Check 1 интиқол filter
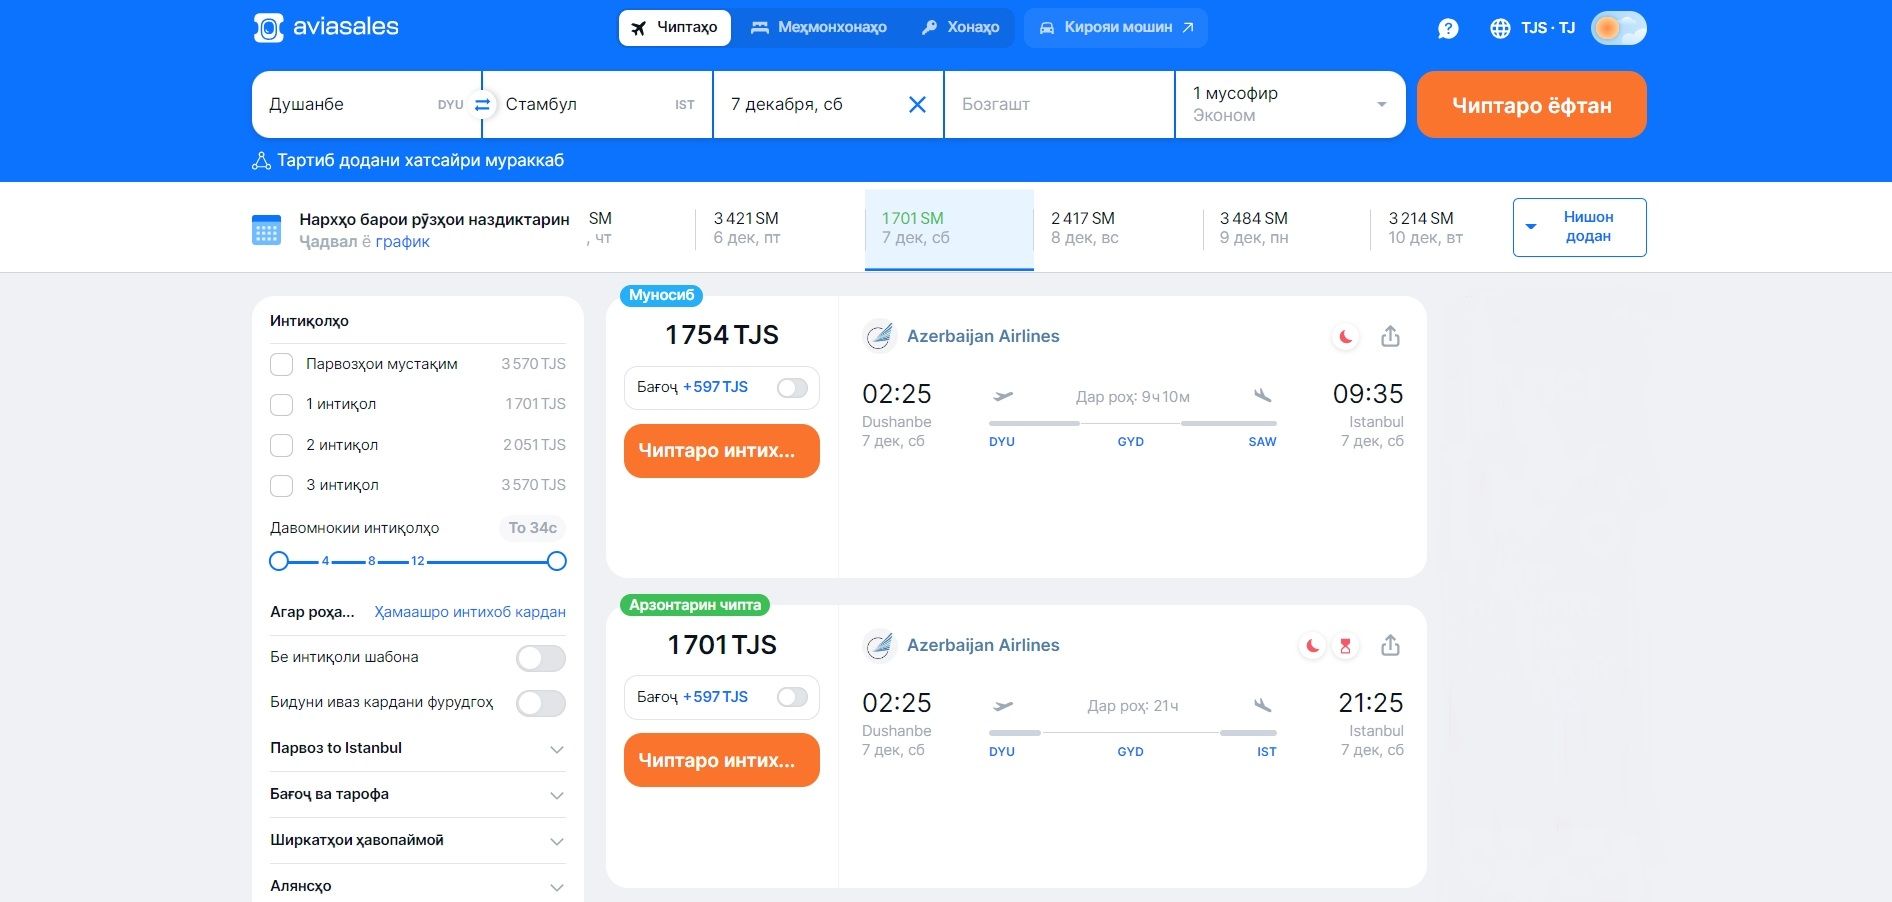The image size is (1892, 902). pos(282,404)
